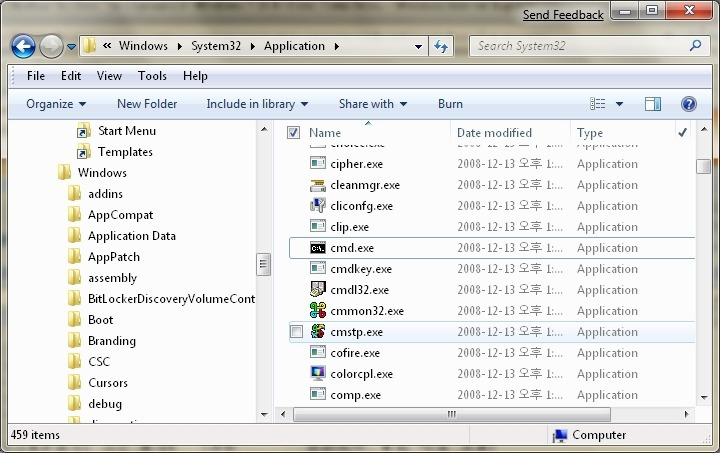Screen dimensions: 720x453
Task: Click the change view icon
Action: pyautogui.click(x=597, y=104)
